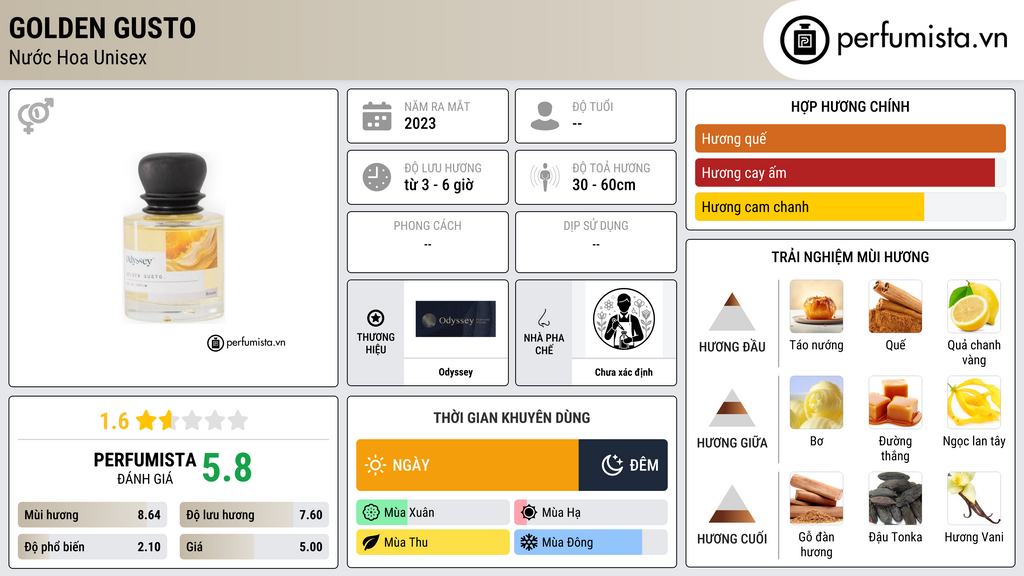Click the Hương cuối pyramid icon
Screen dimensions: 1024x576
coord(732,504)
